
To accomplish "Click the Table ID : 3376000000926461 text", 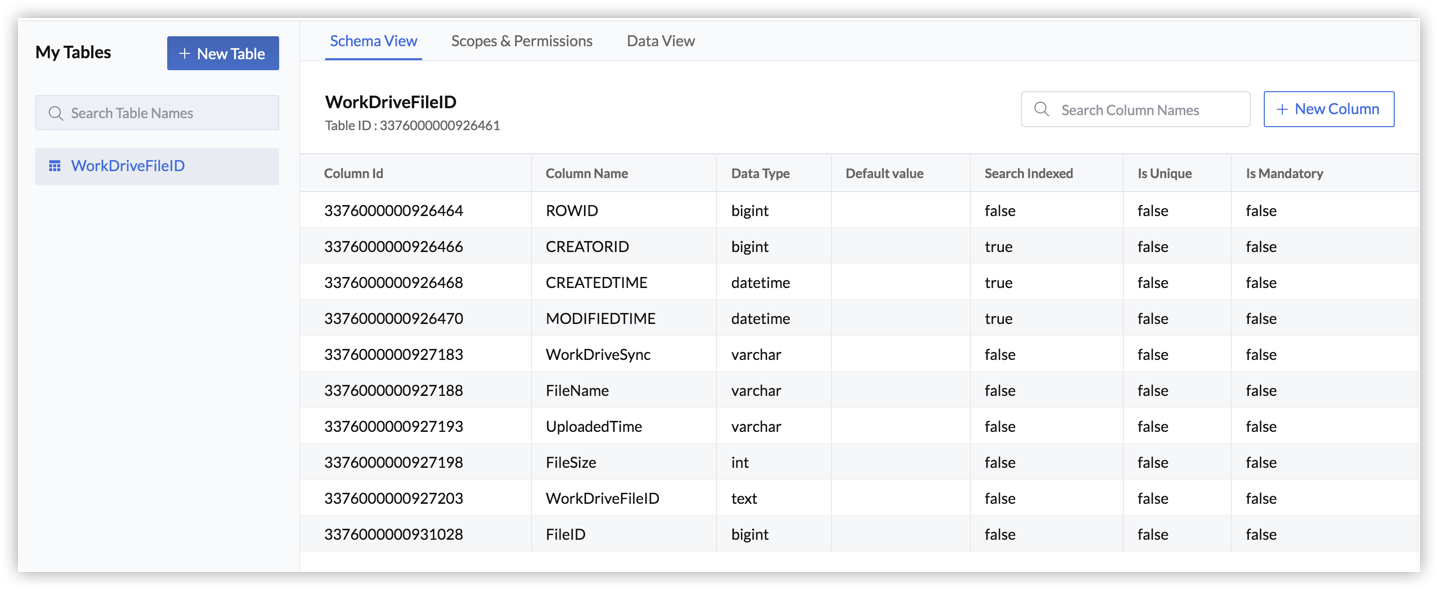I will tap(412, 126).
